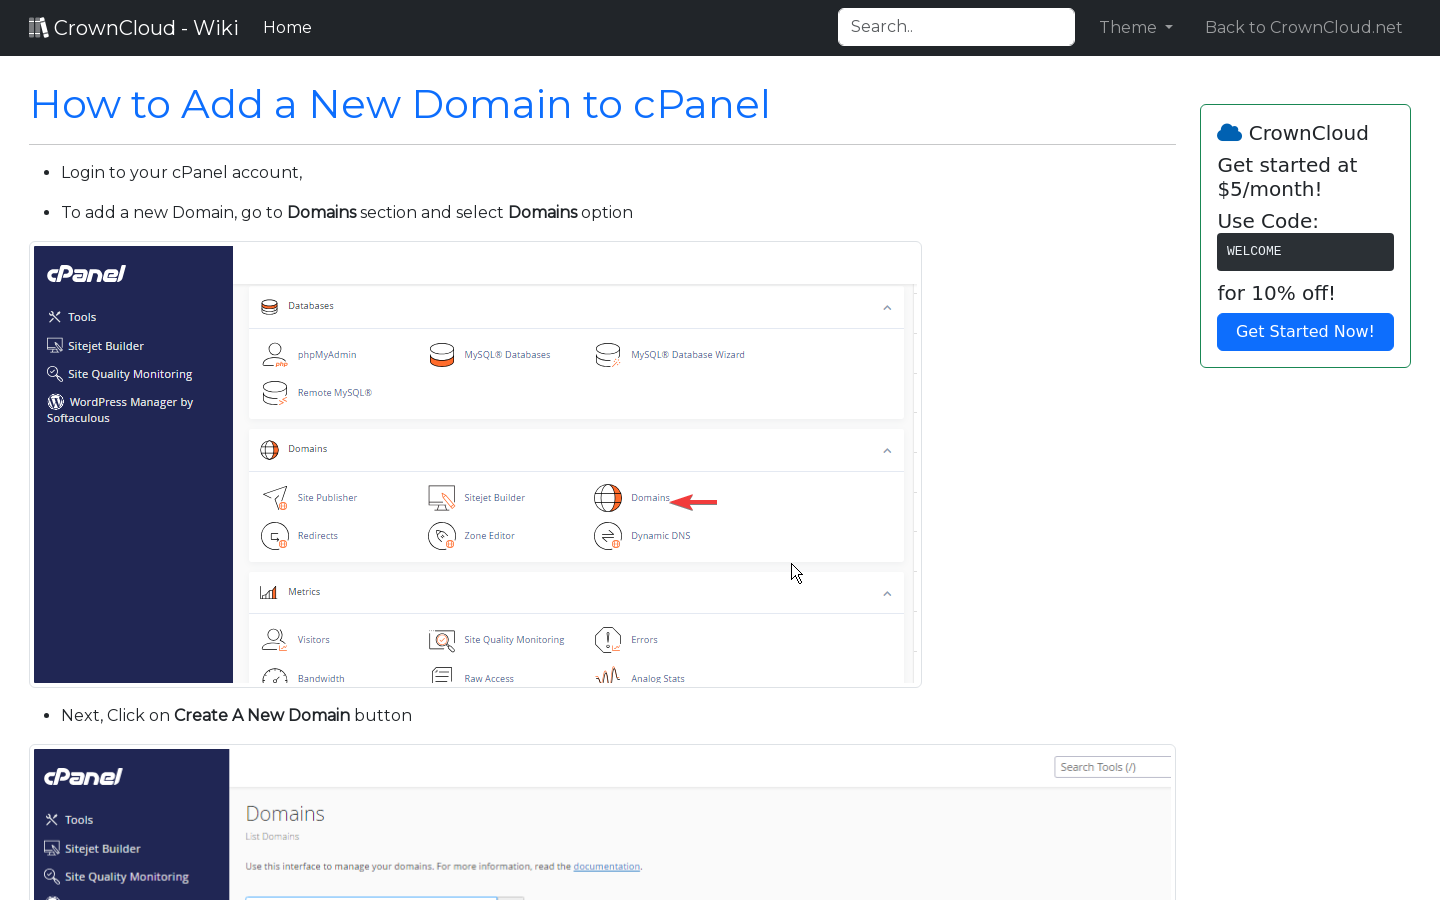The height and width of the screenshot is (900, 1440).
Task: Click the Domains icon marked by the red arrow
Action: (x=650, y=497)
